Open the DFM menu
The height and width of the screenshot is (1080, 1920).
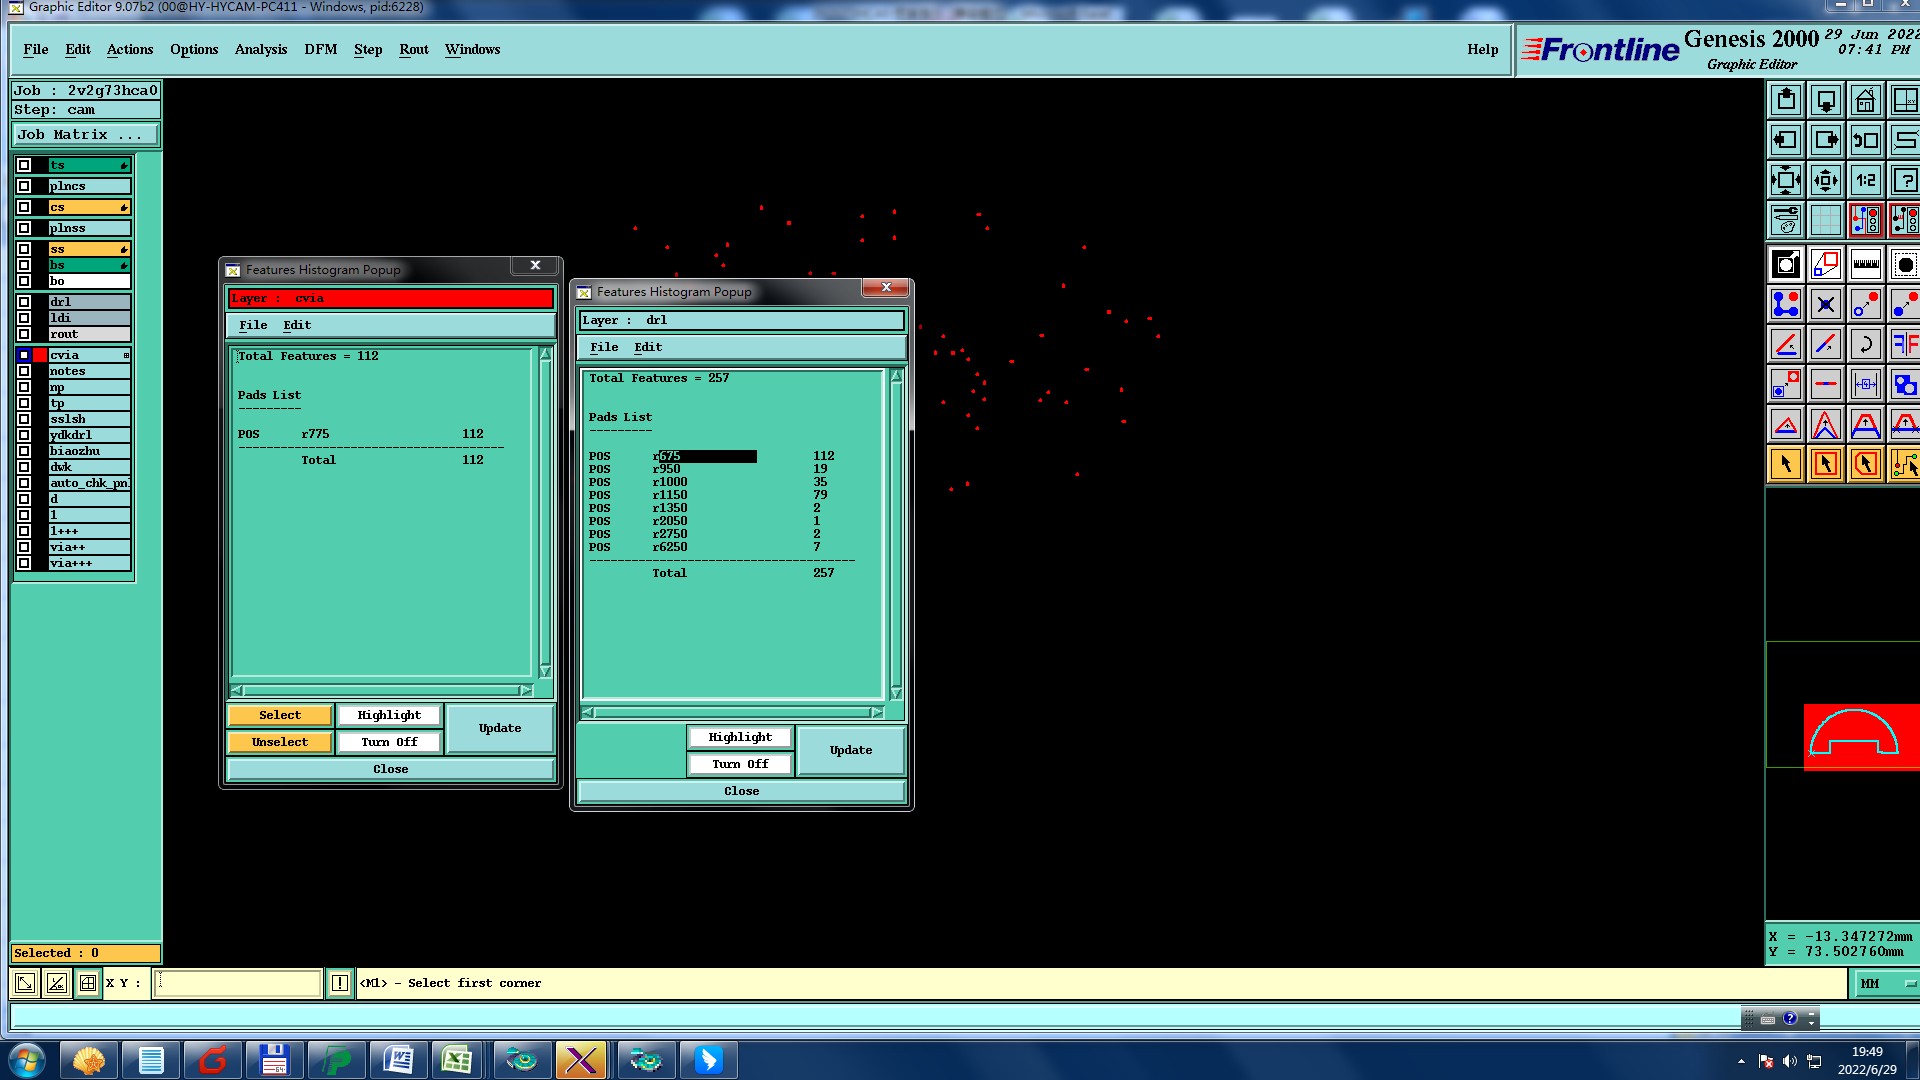(x=320, y=49)
